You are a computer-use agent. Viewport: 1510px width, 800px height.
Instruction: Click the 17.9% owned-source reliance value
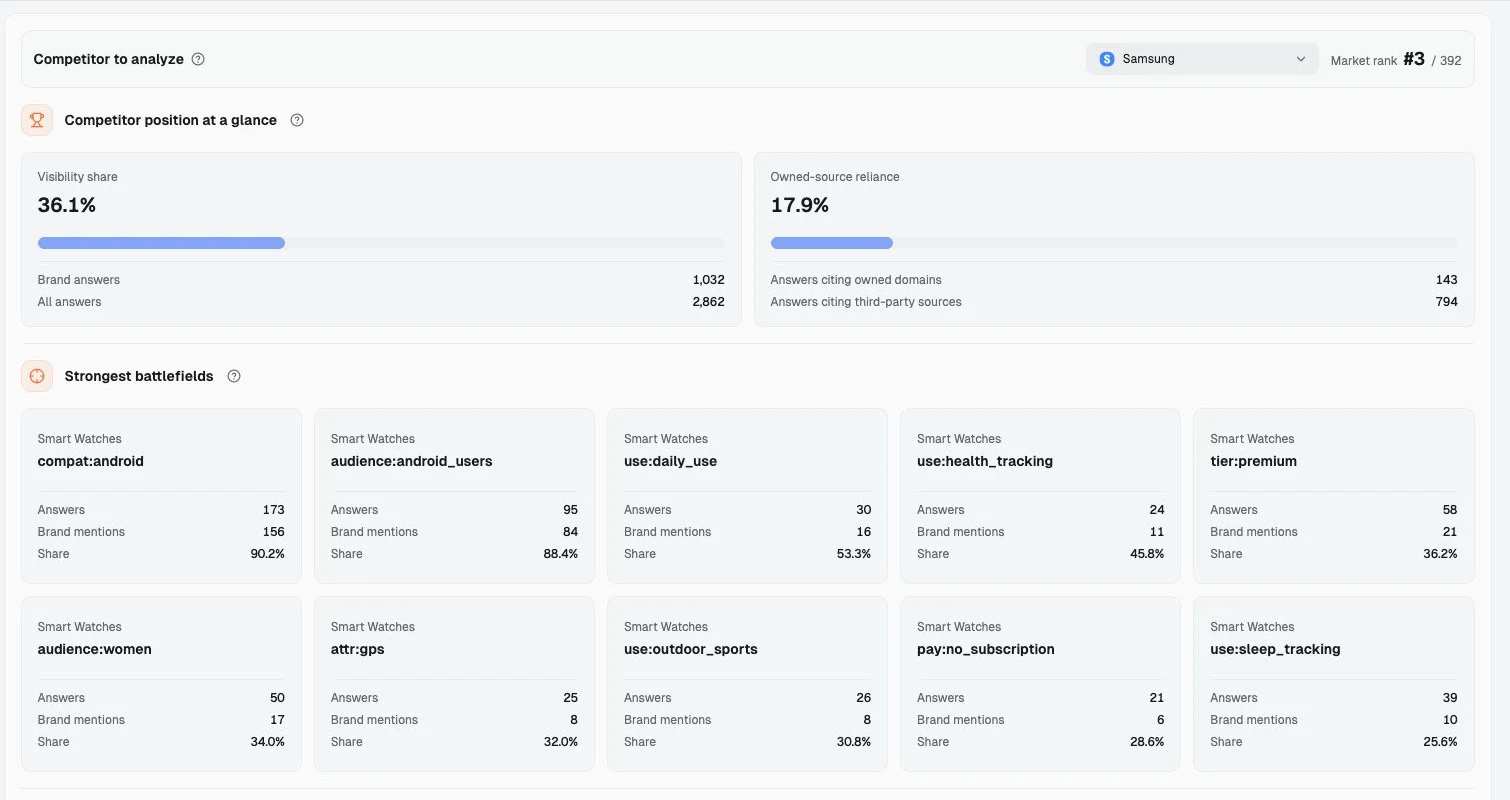click(x=800, y=205)
